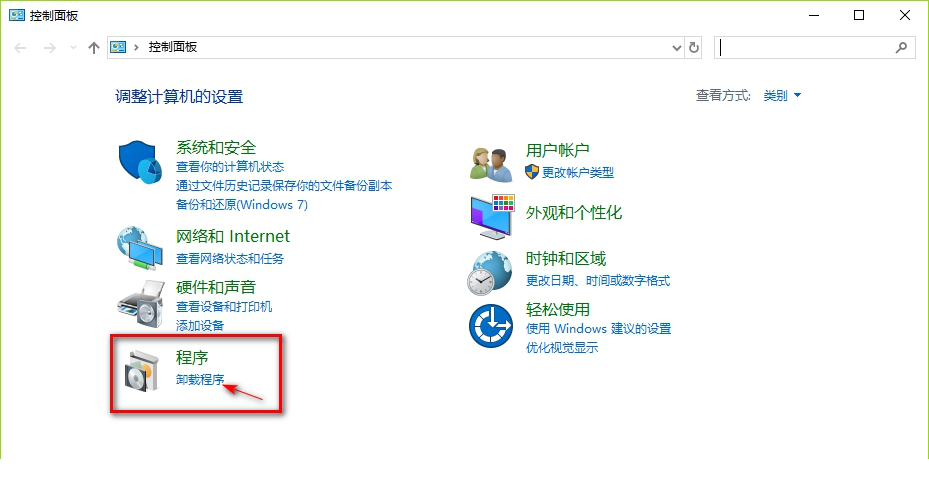The width and height of the screenshot is (929, 477).
Task: Click the Programs disc box icon
Action: click(x=143, y=370)
